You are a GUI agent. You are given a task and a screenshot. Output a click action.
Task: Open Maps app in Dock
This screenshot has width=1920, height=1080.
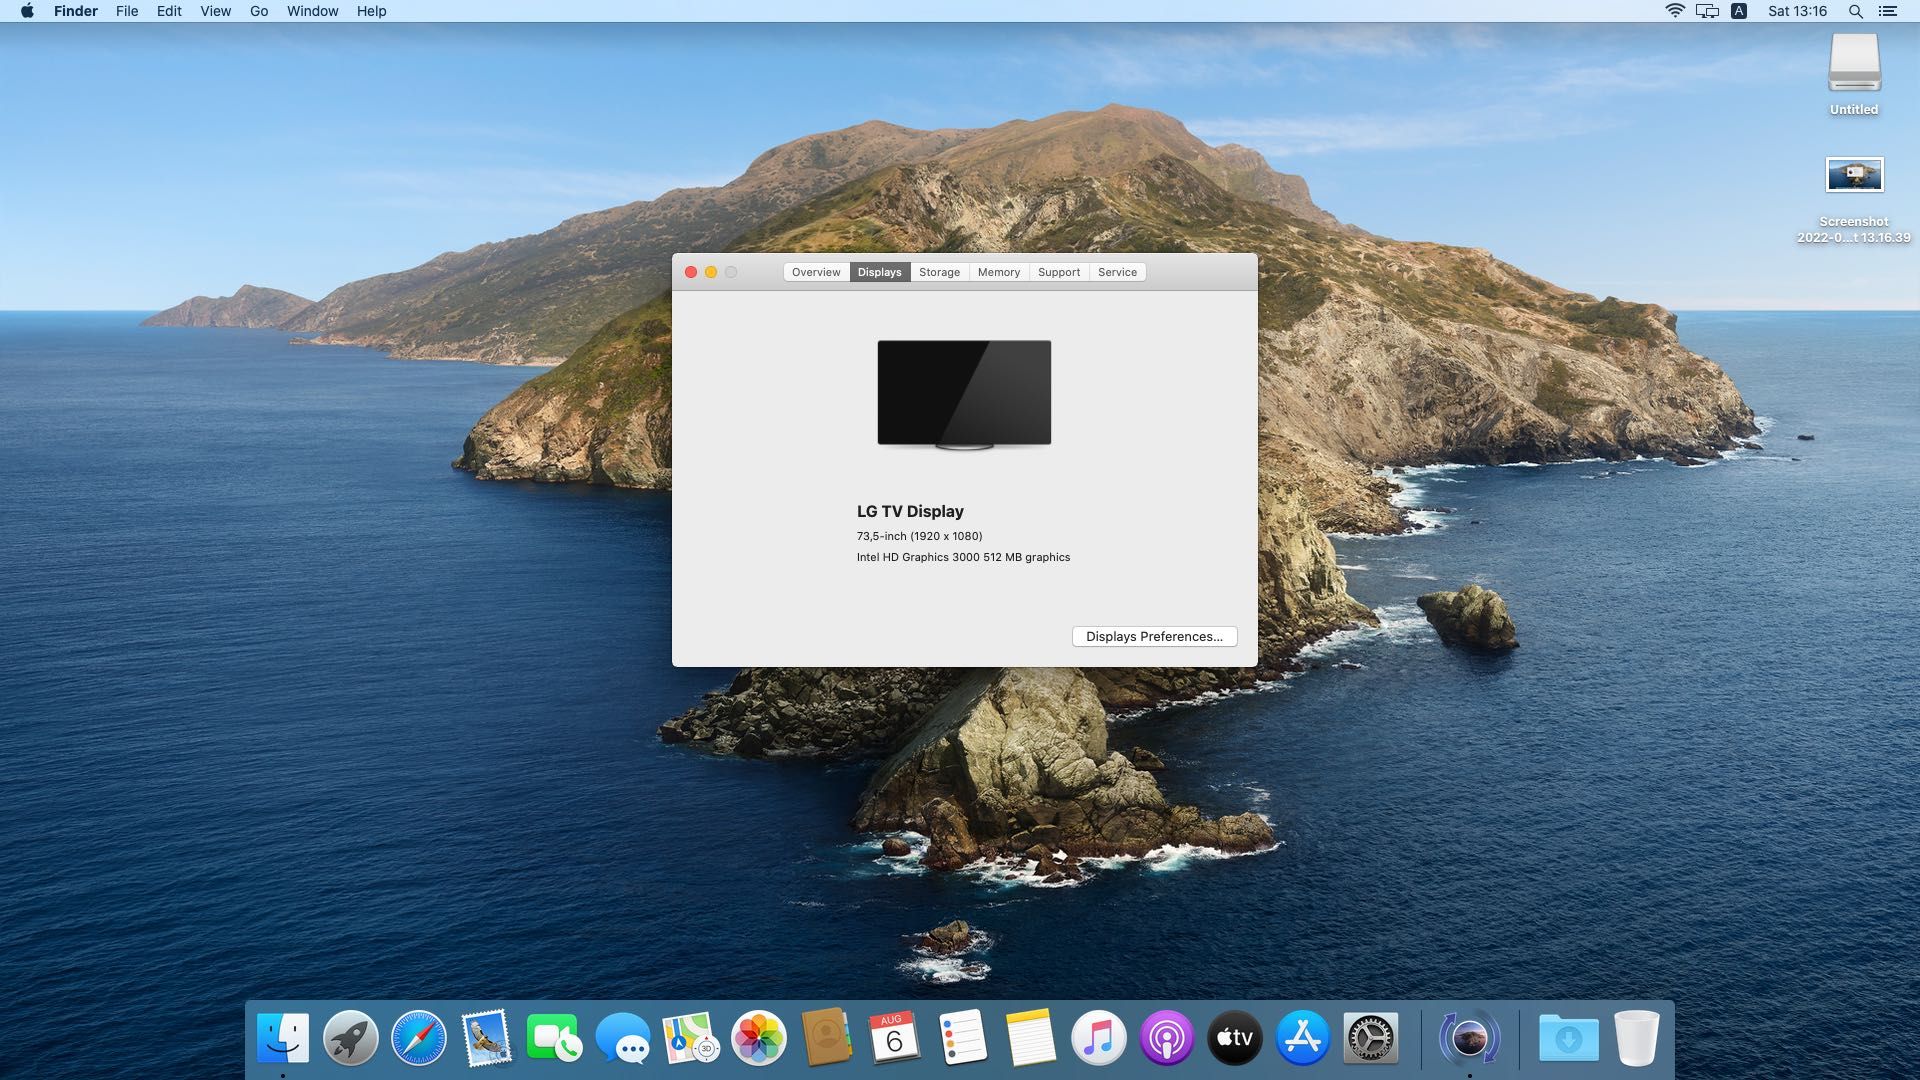click(x=691, y=1038)
